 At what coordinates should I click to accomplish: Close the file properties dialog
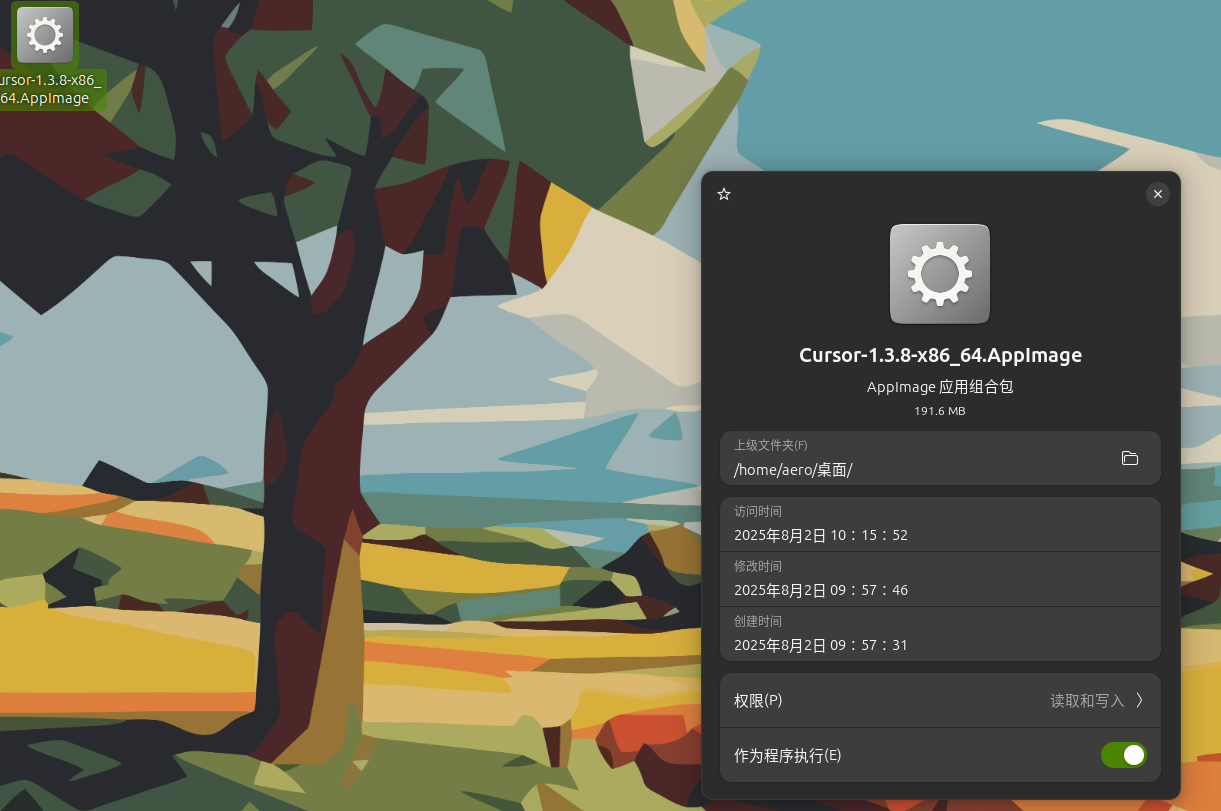(x=1157, y=194)
